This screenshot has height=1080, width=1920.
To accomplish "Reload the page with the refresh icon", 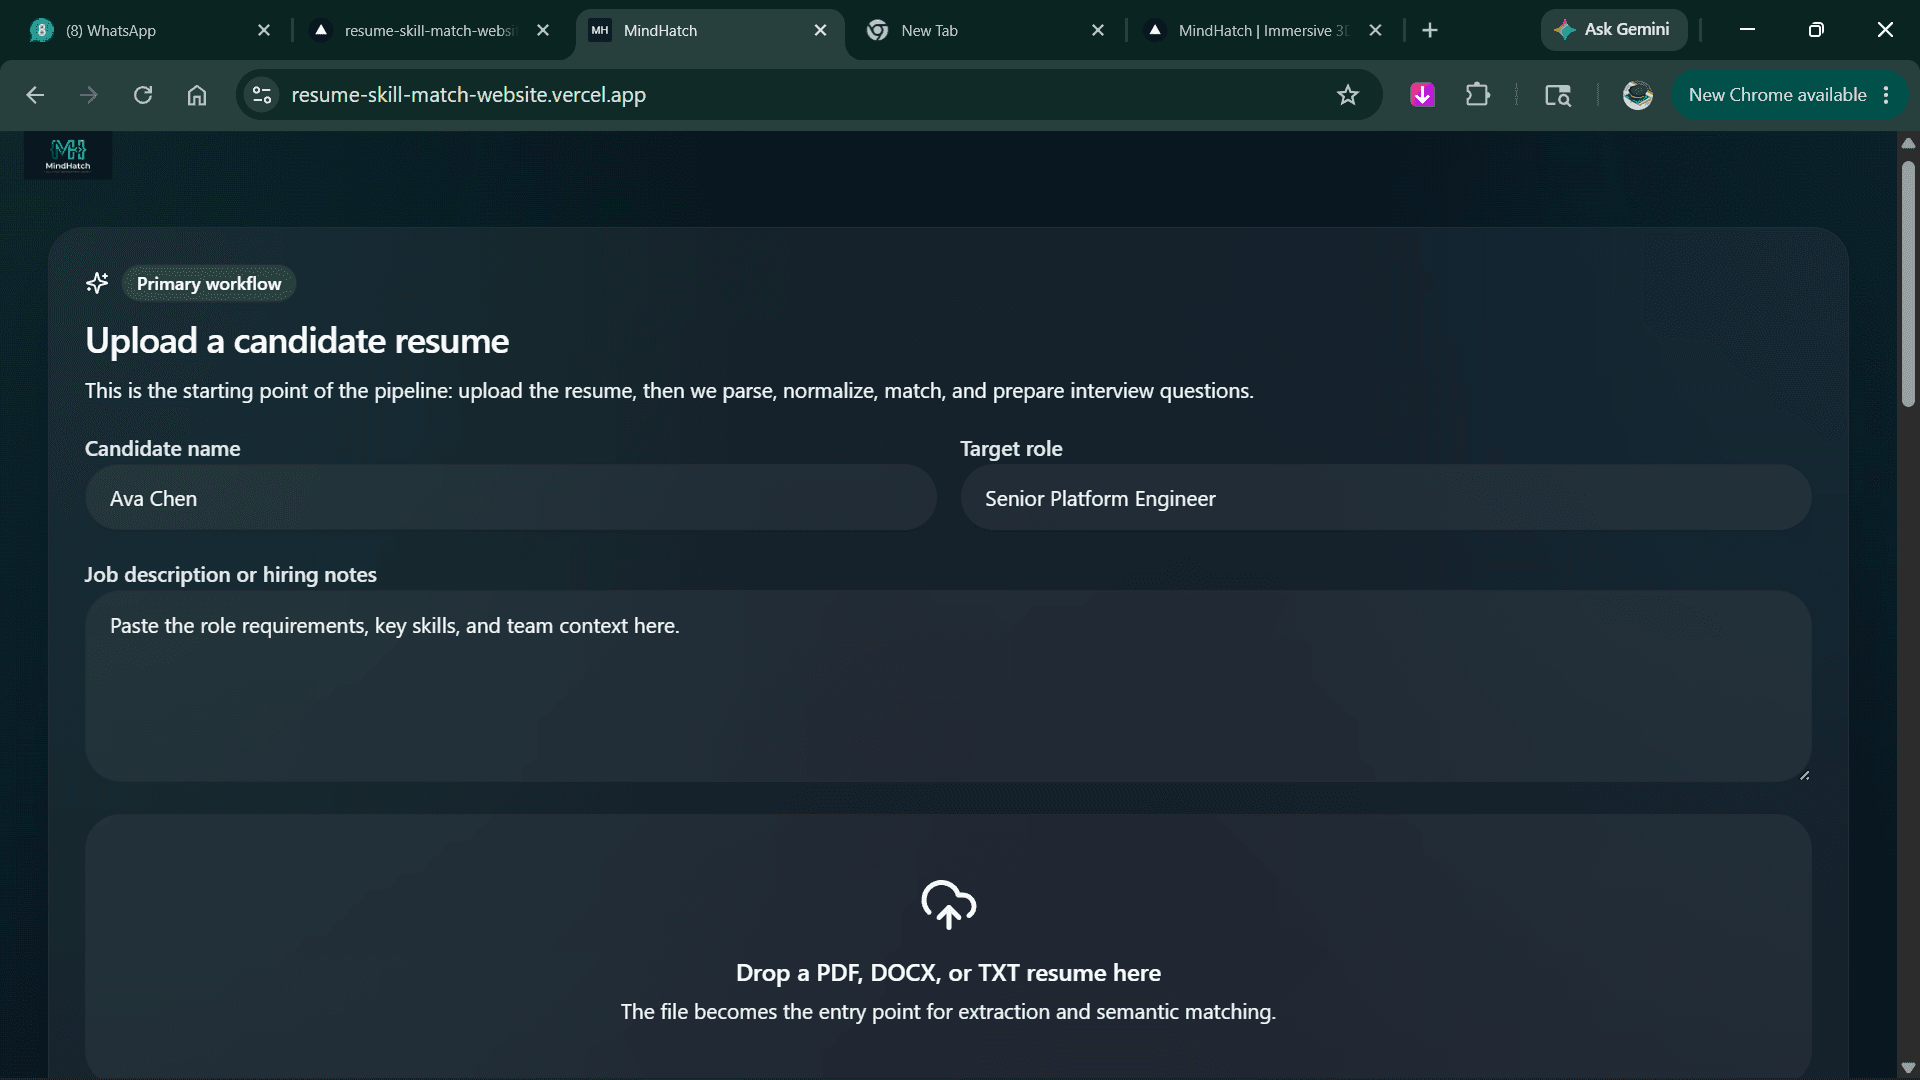I will point(143,95).
